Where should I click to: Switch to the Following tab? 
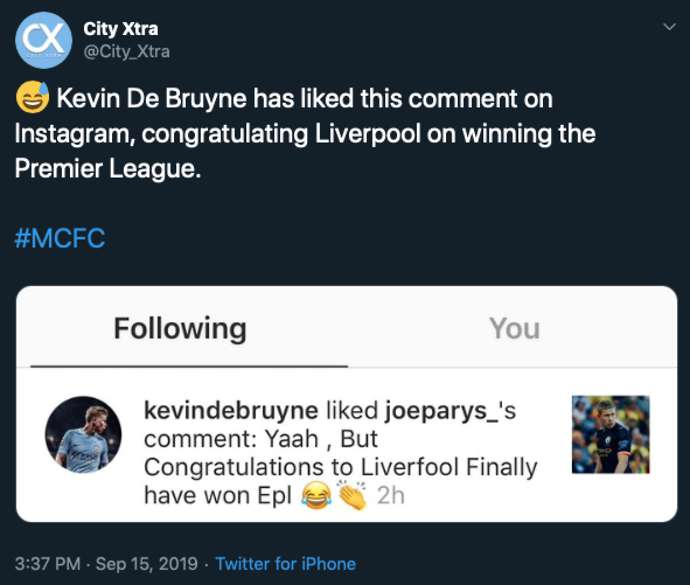click(x=180, y=328)
